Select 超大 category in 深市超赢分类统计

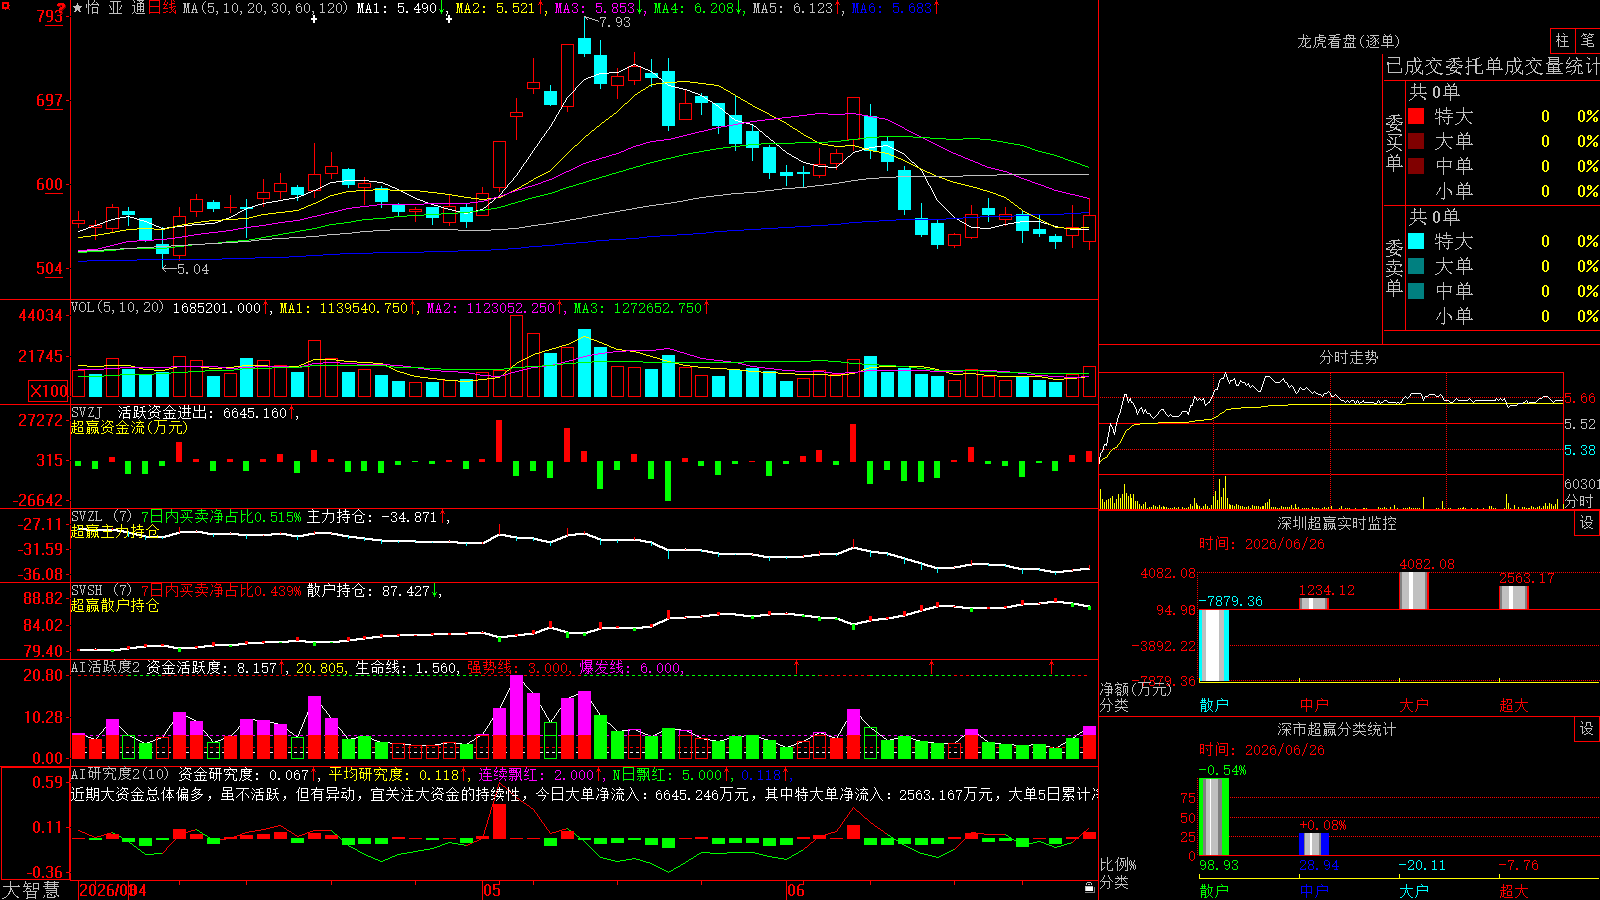point(1514,891)
